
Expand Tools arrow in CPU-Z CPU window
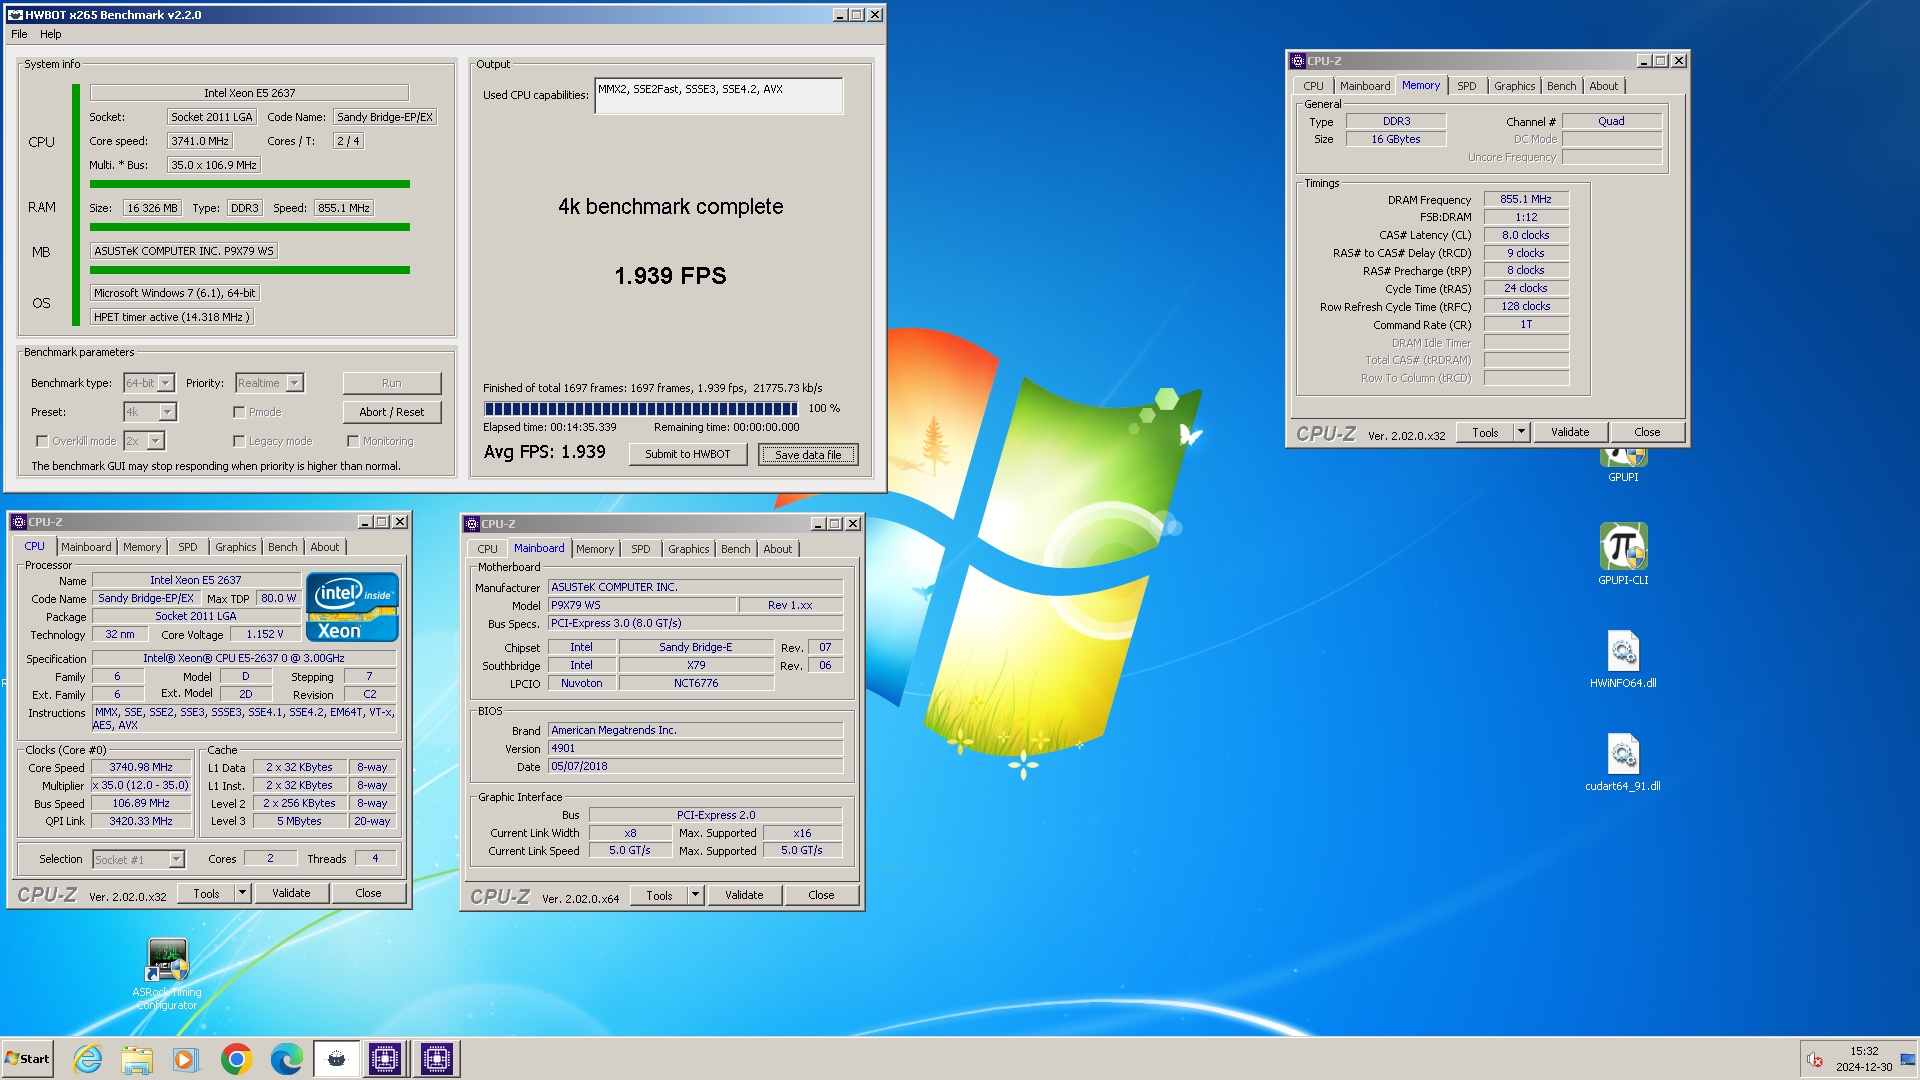tap(242, 893)
